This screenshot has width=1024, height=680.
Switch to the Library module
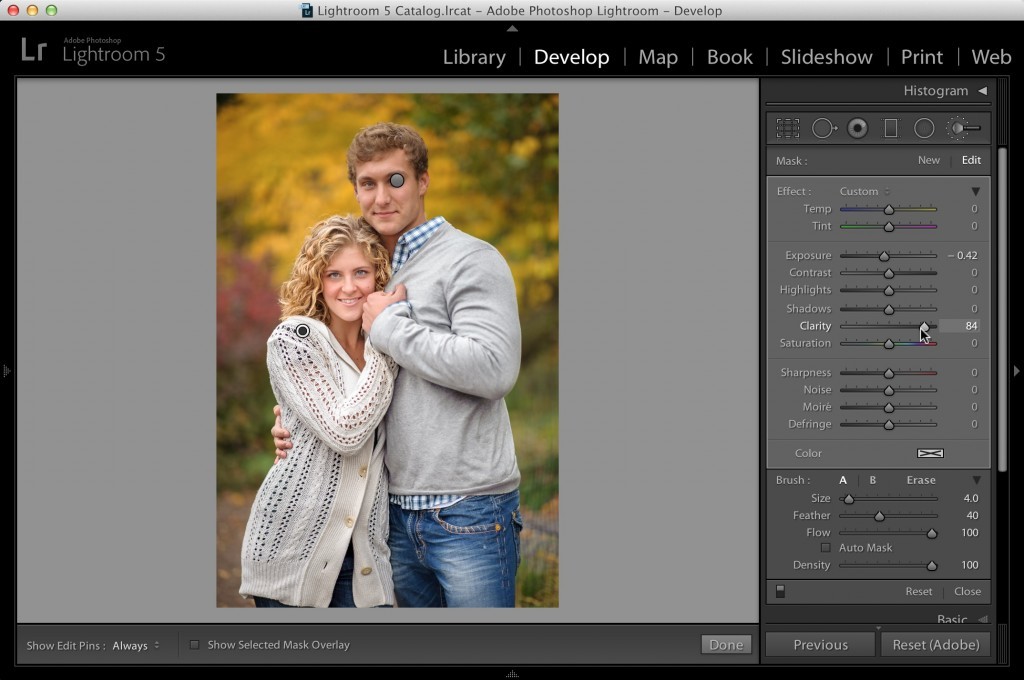click(x=474, y=57)
